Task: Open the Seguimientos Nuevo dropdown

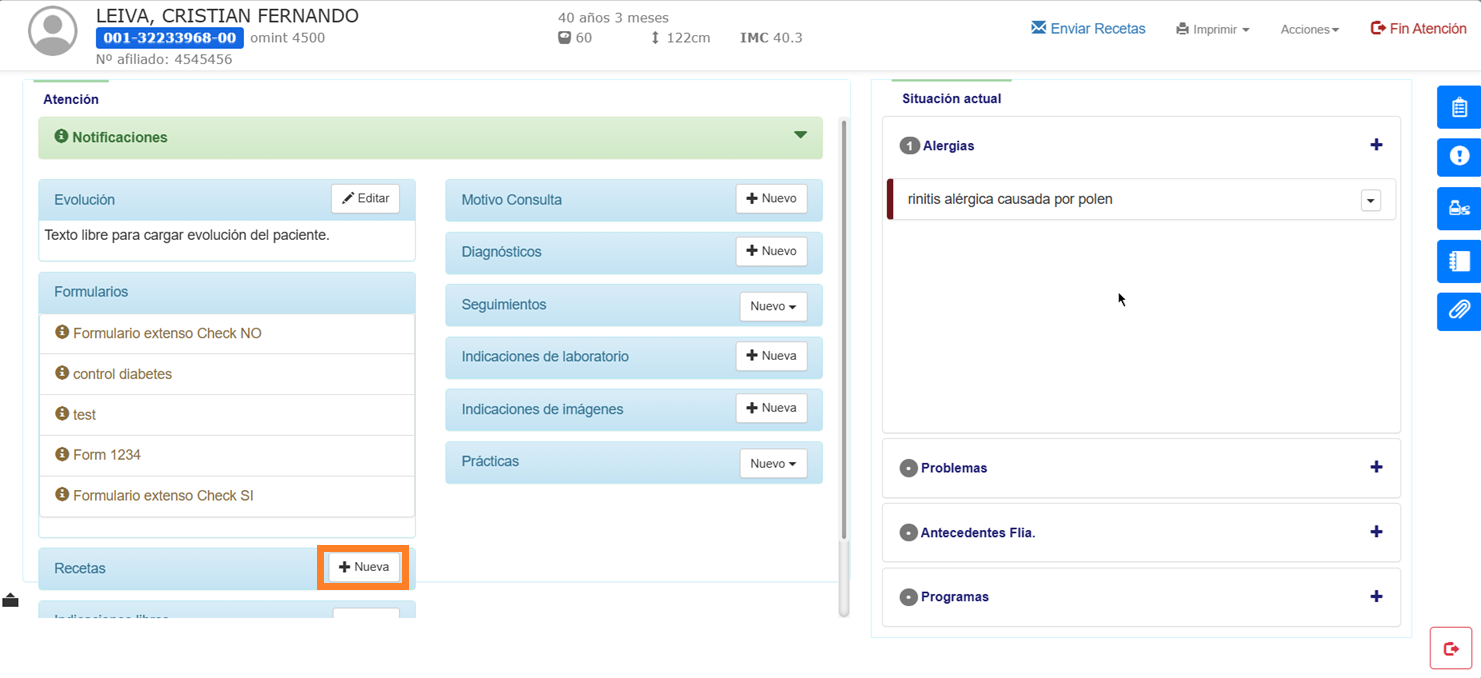Action: tap(773, 306)
